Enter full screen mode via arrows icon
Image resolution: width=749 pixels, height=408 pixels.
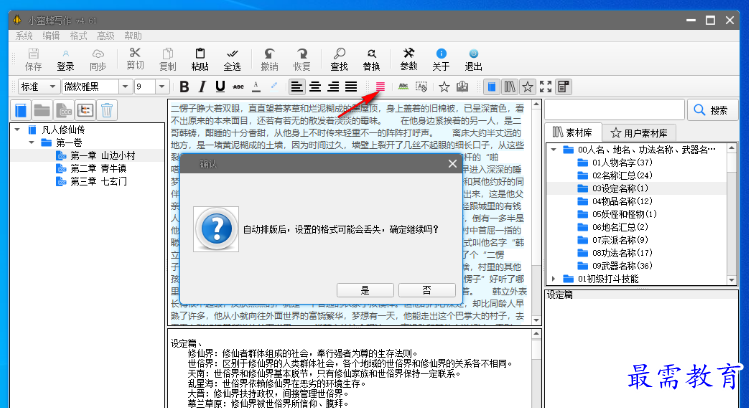point(546,86)
